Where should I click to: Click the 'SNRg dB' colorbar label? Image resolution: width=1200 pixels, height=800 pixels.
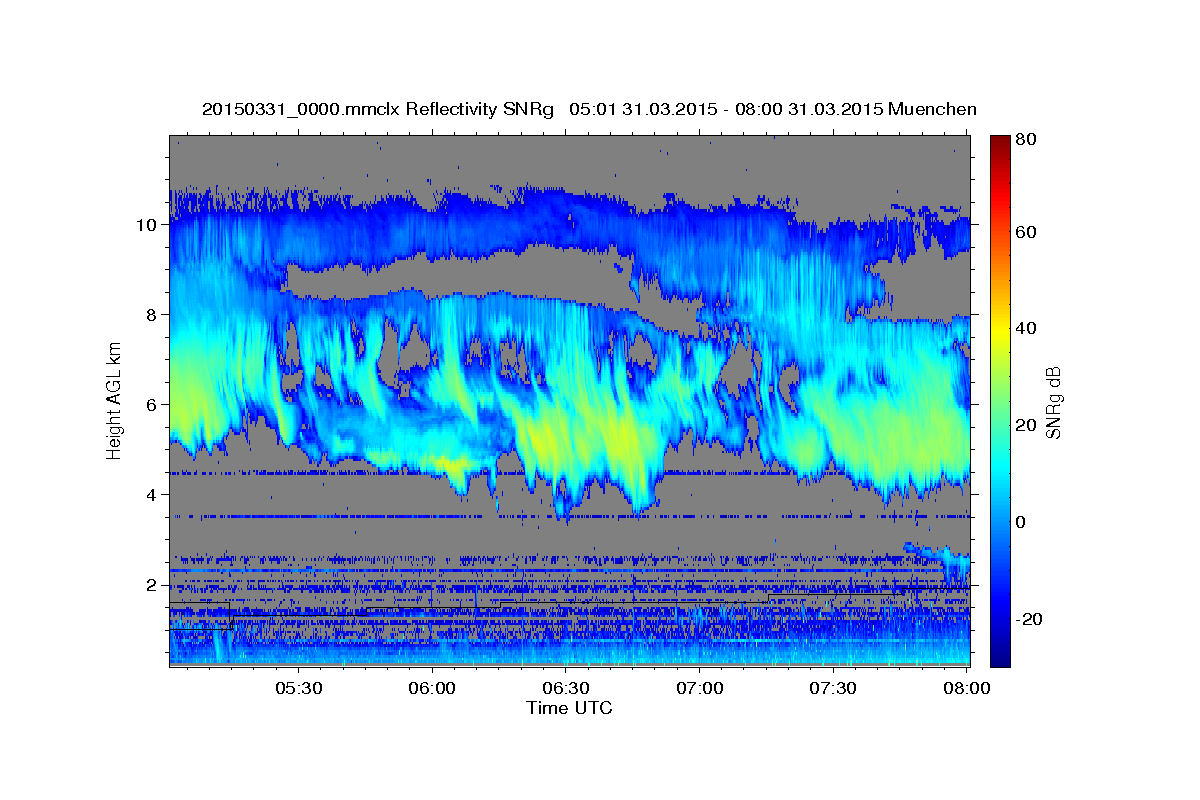[1052, 401]
